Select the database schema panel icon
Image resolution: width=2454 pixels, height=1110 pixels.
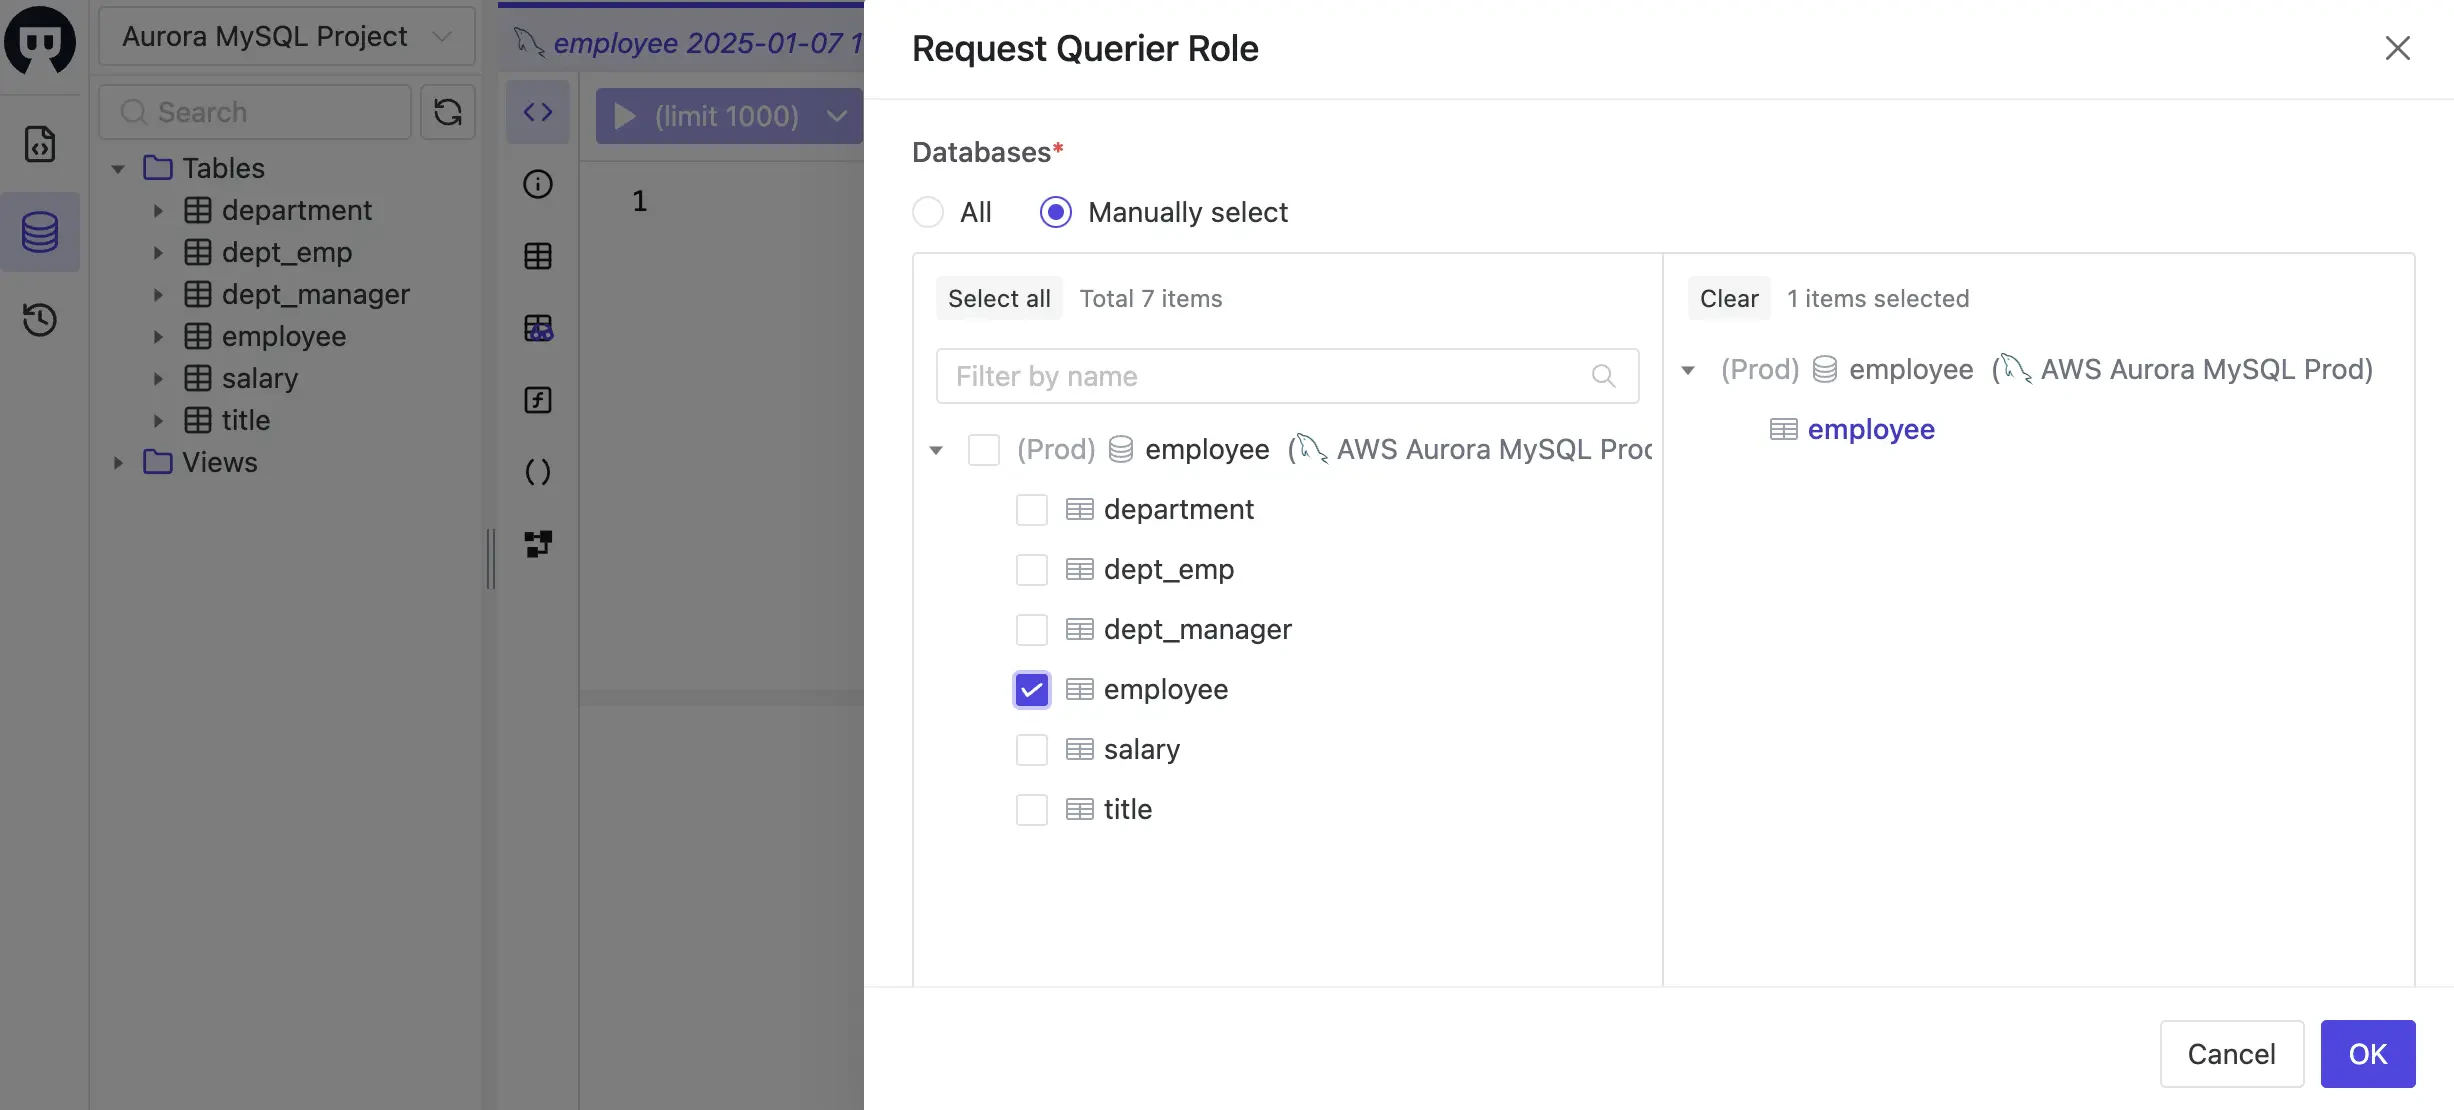click(x=40, y=232)
